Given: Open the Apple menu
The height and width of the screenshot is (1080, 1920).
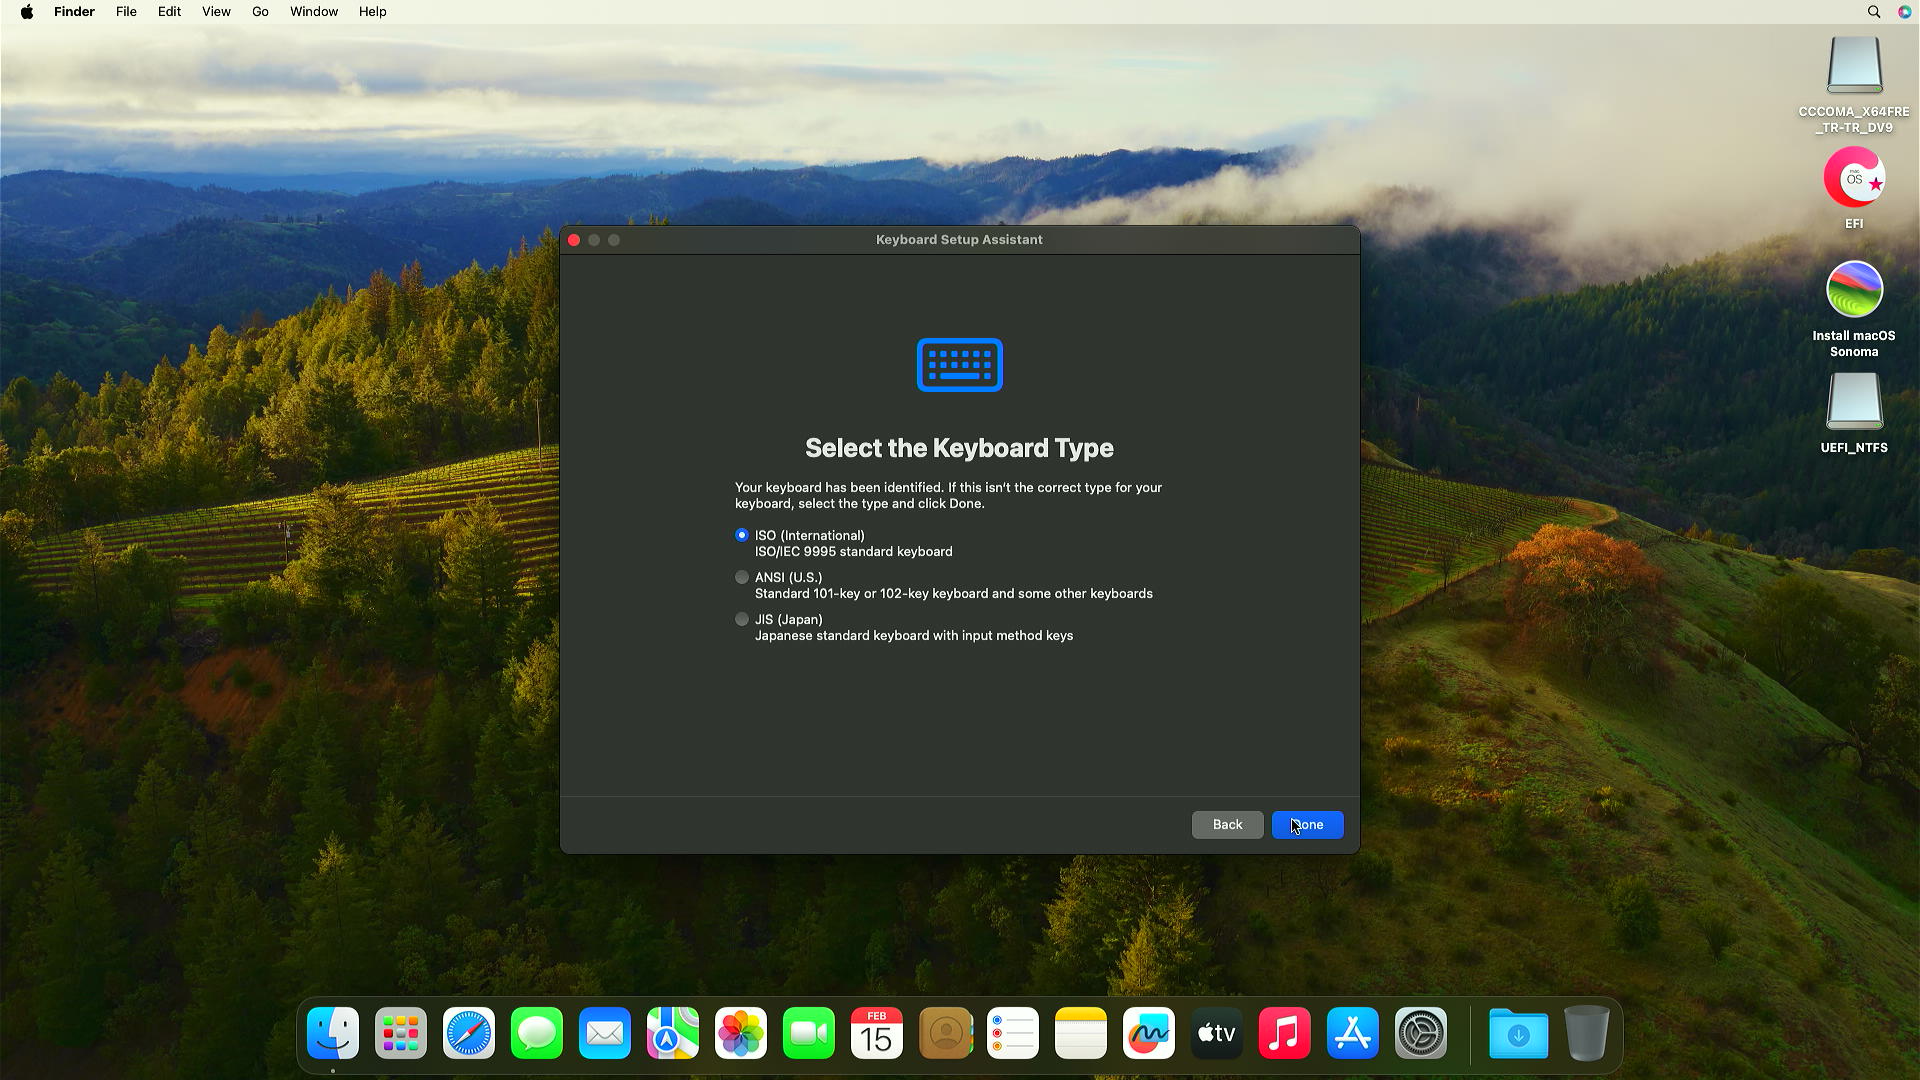Looking at the screenshot, I should click(27, 12).
